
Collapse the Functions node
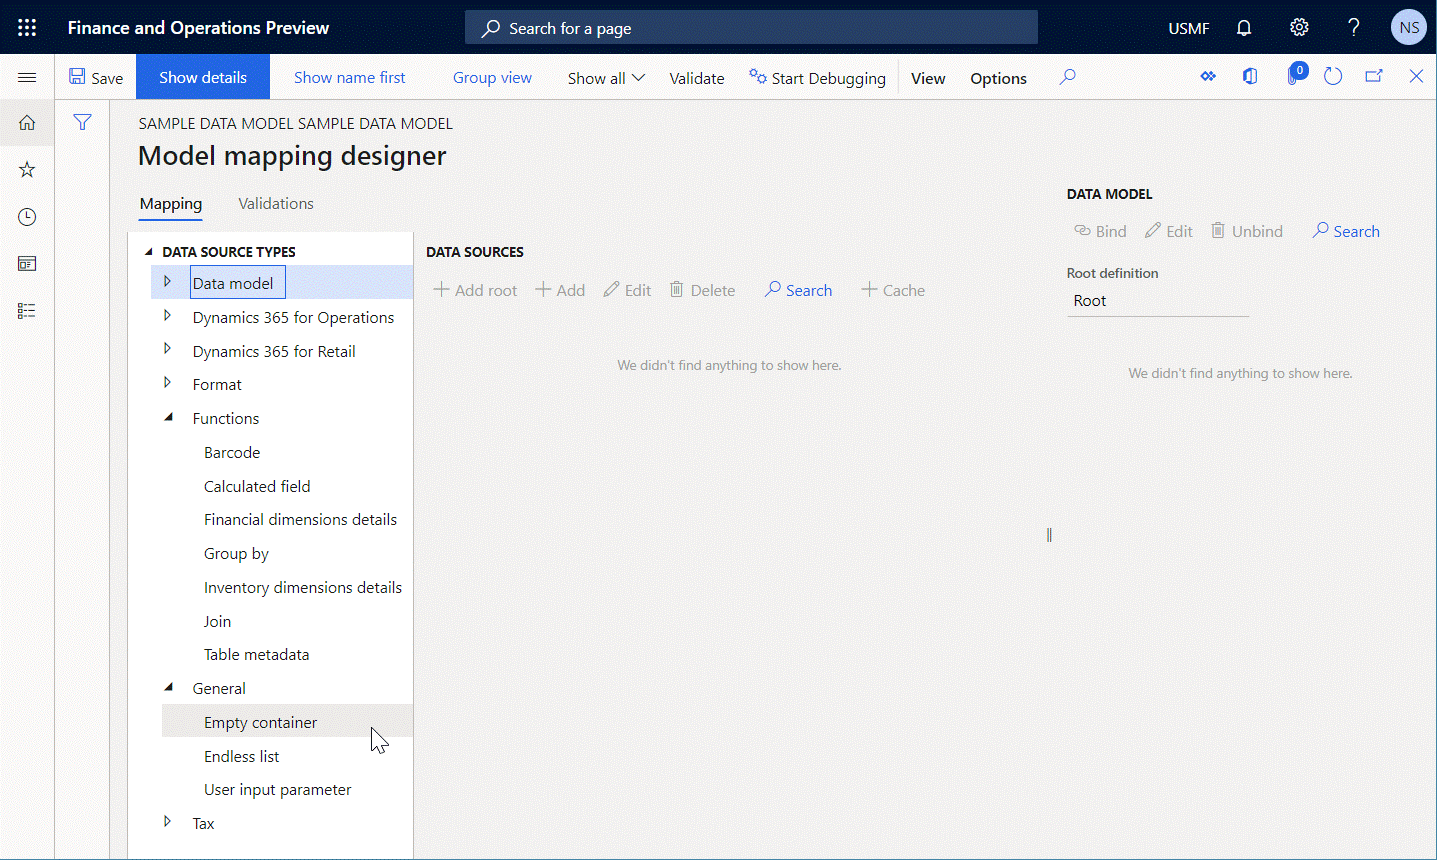pyautogui.click(x=167, y=417)
